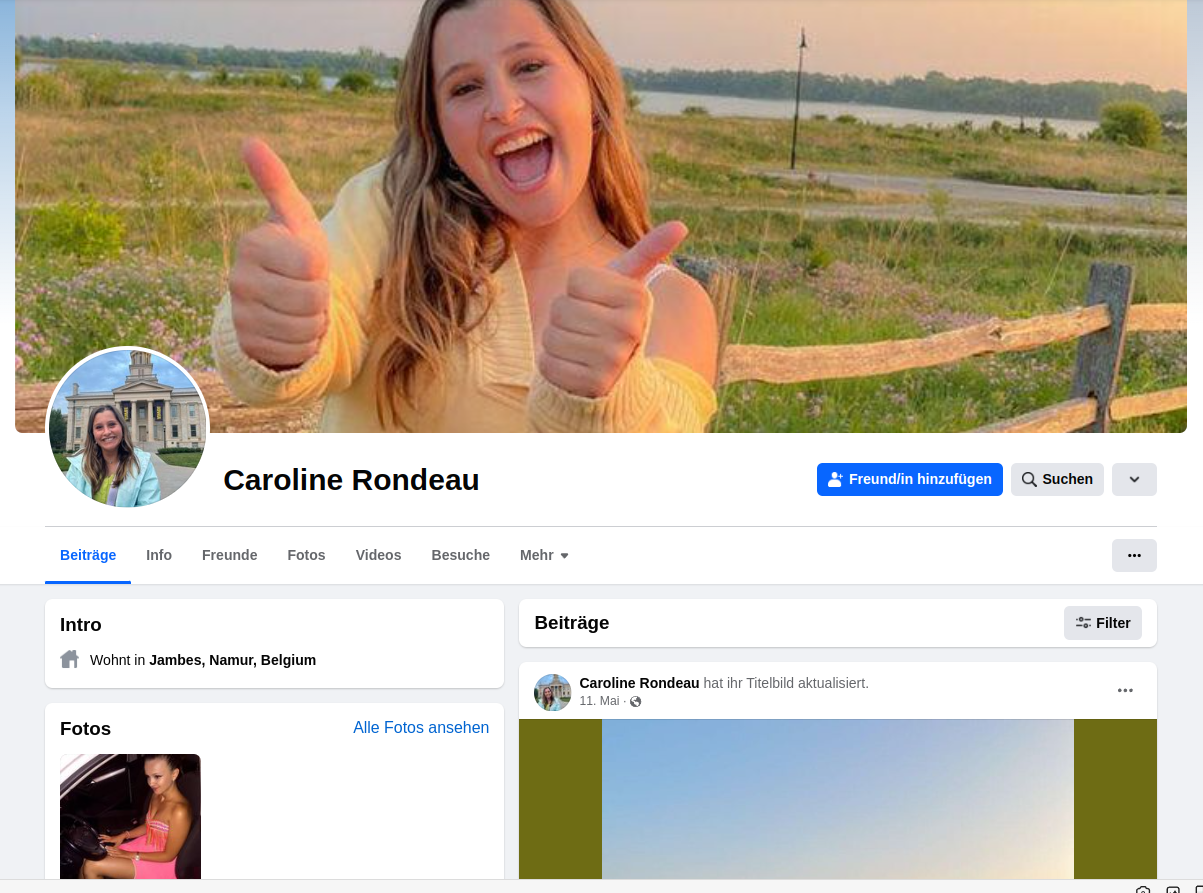This screenshot has height=893, width=1203.
Task: Open the image in the Titelbild update post
Action: tap(838, 799)
